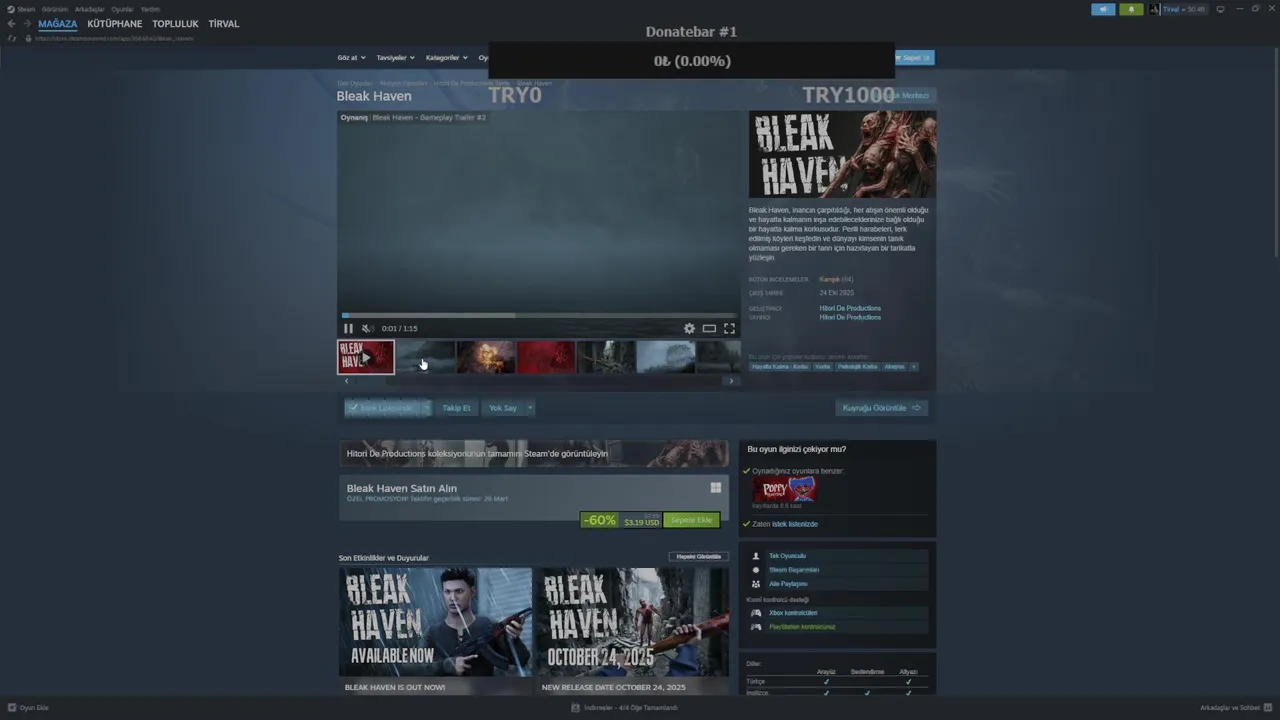
Task: Click Hepsini Görüntüle for announcements
Action: [x=698, y=556]
